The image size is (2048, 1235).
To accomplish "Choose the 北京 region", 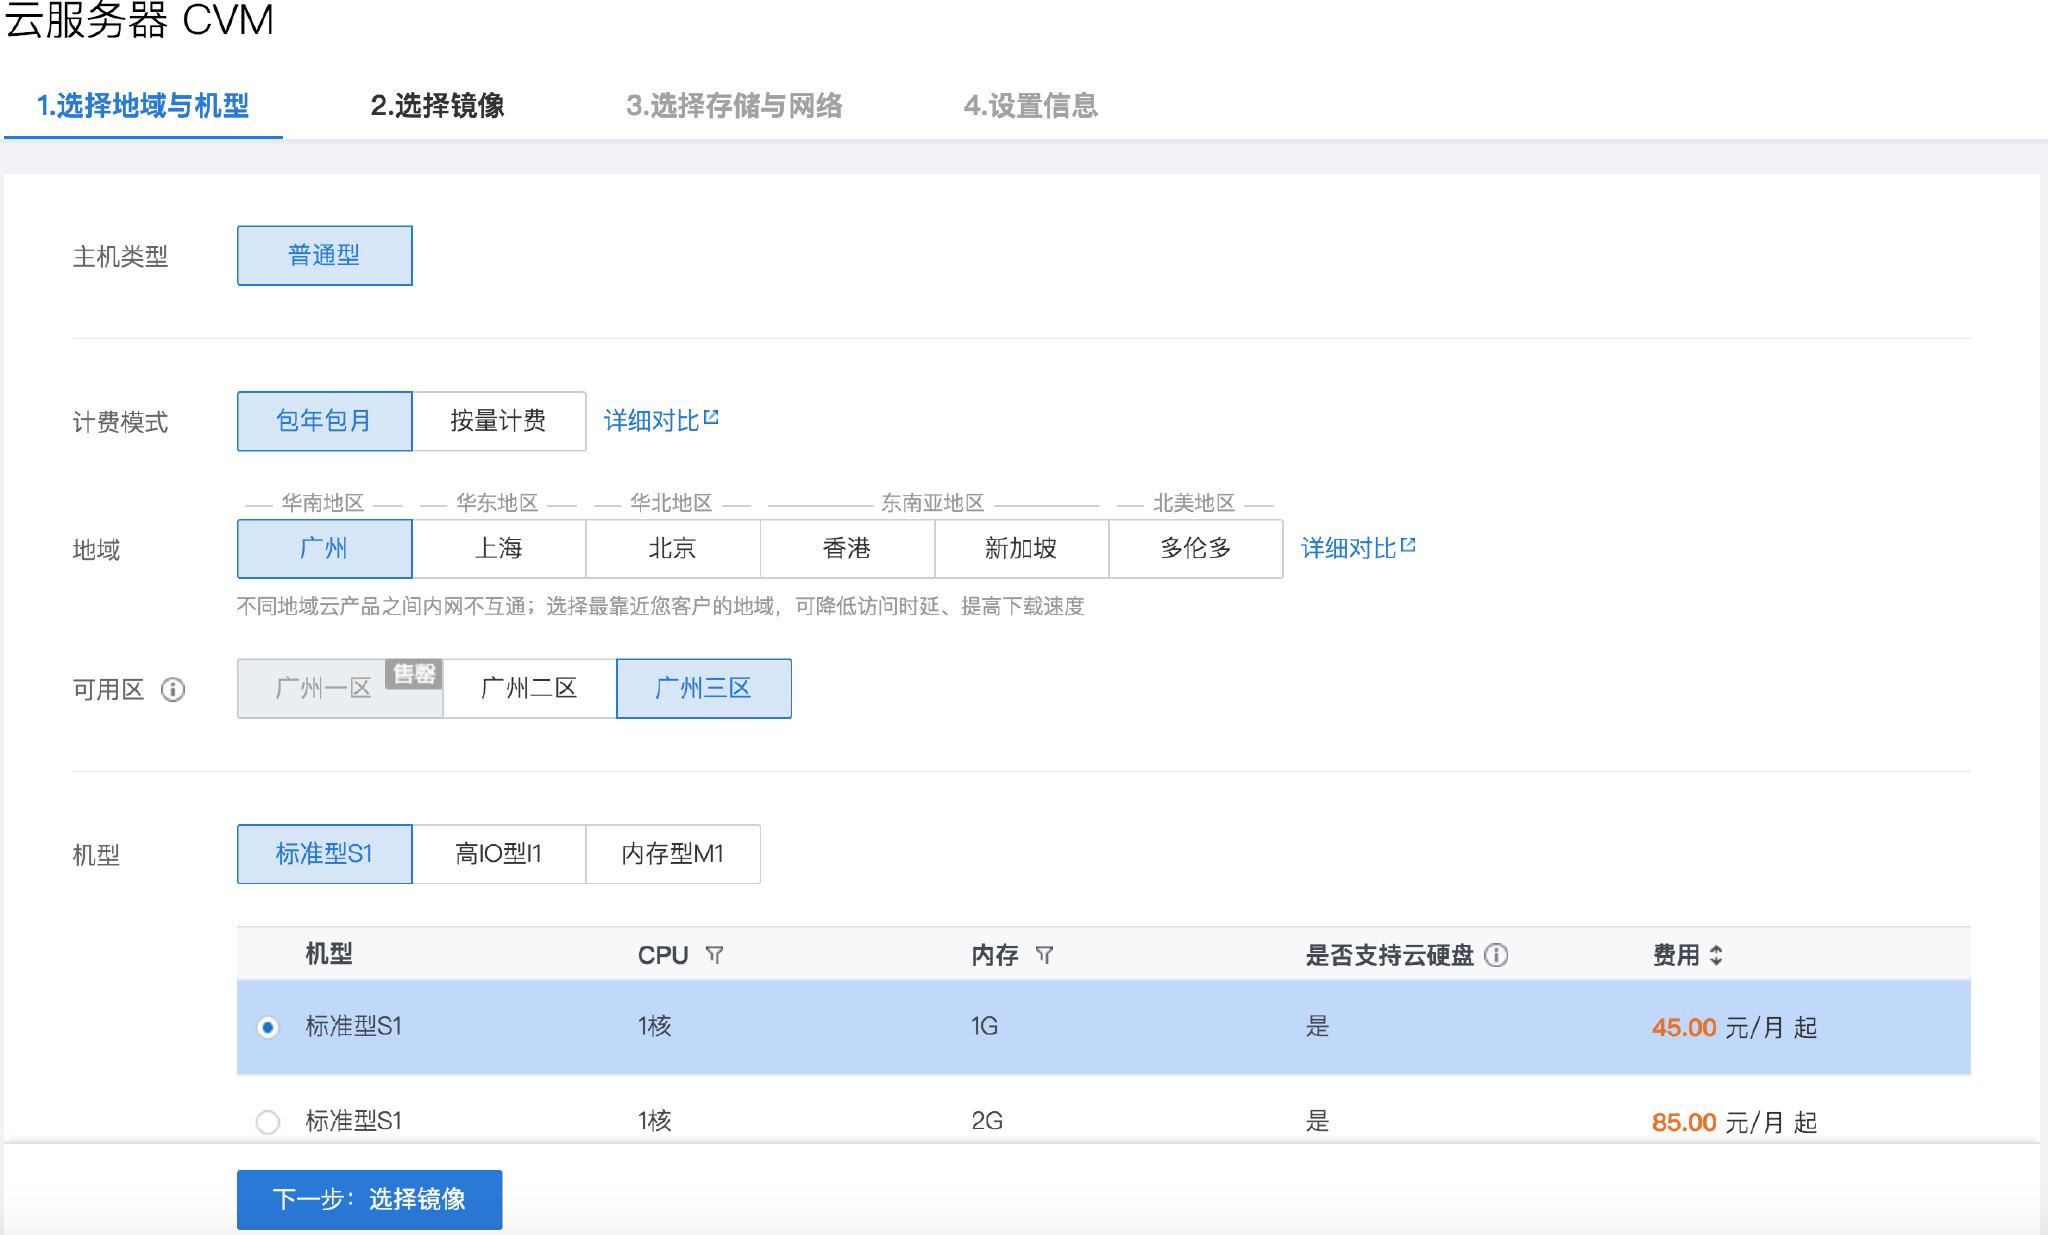I will (x=672, y=548).
